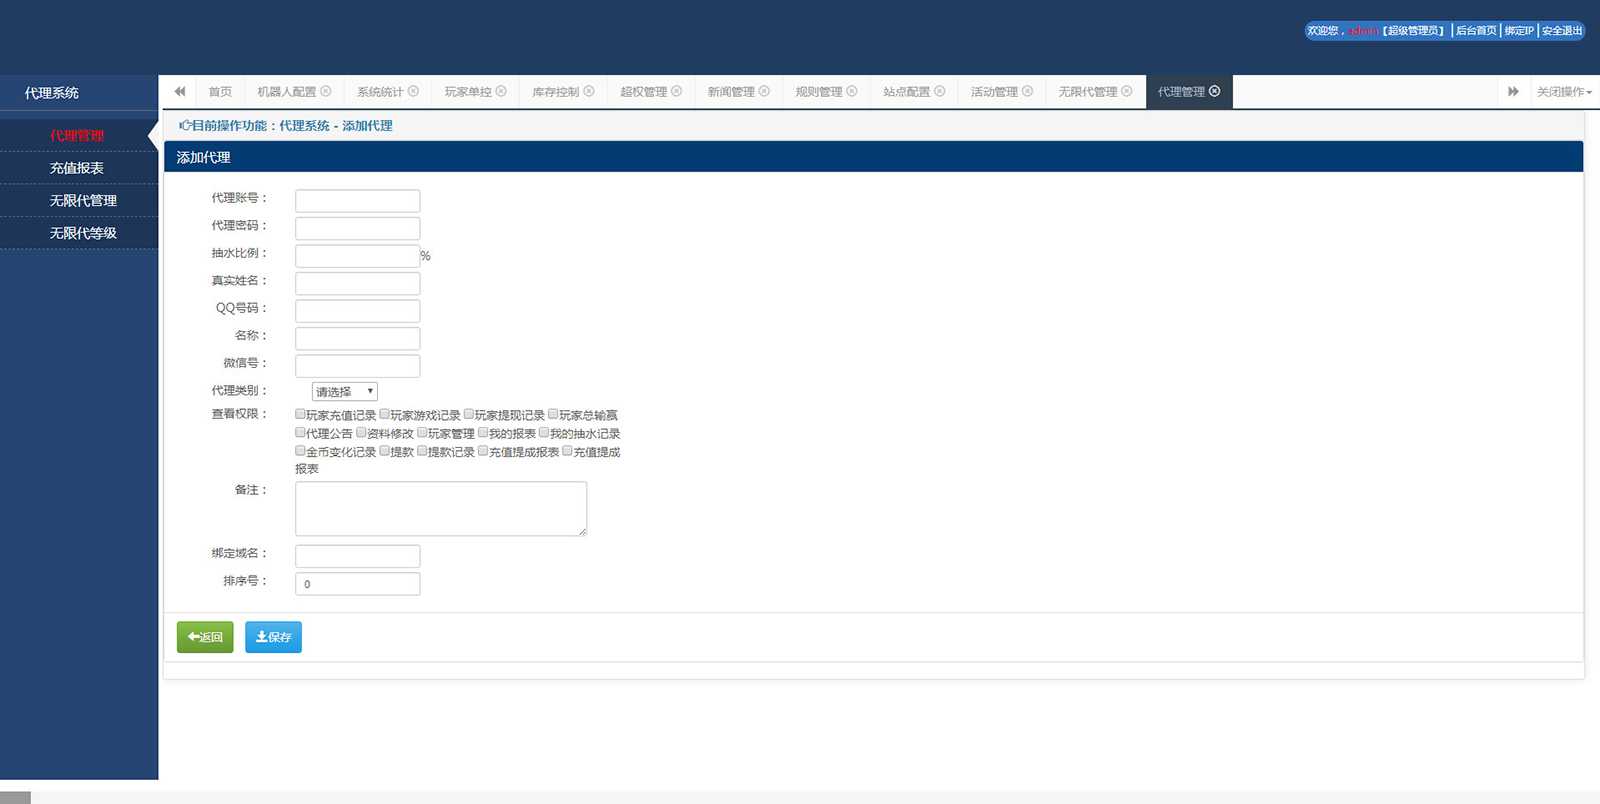Switch to the 首页 tab
Viewport: 1600px width, 804px height.
point(220,92)
